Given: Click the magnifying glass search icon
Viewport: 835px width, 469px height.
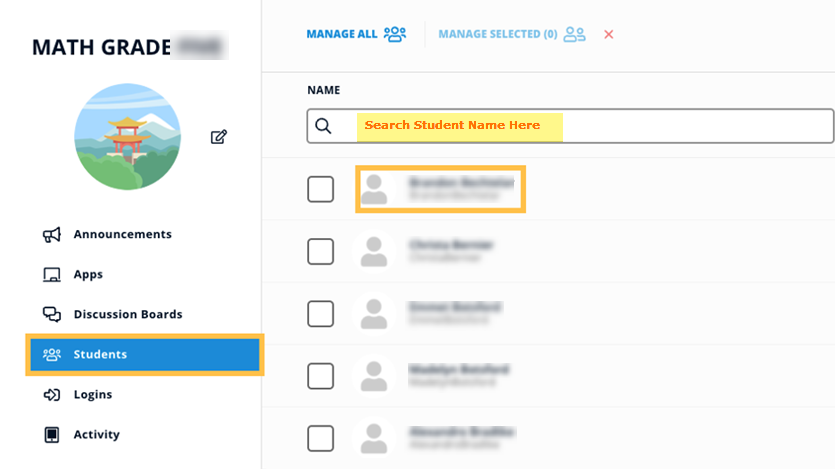Looking at the screenshot, I should [x=323, y=126].
